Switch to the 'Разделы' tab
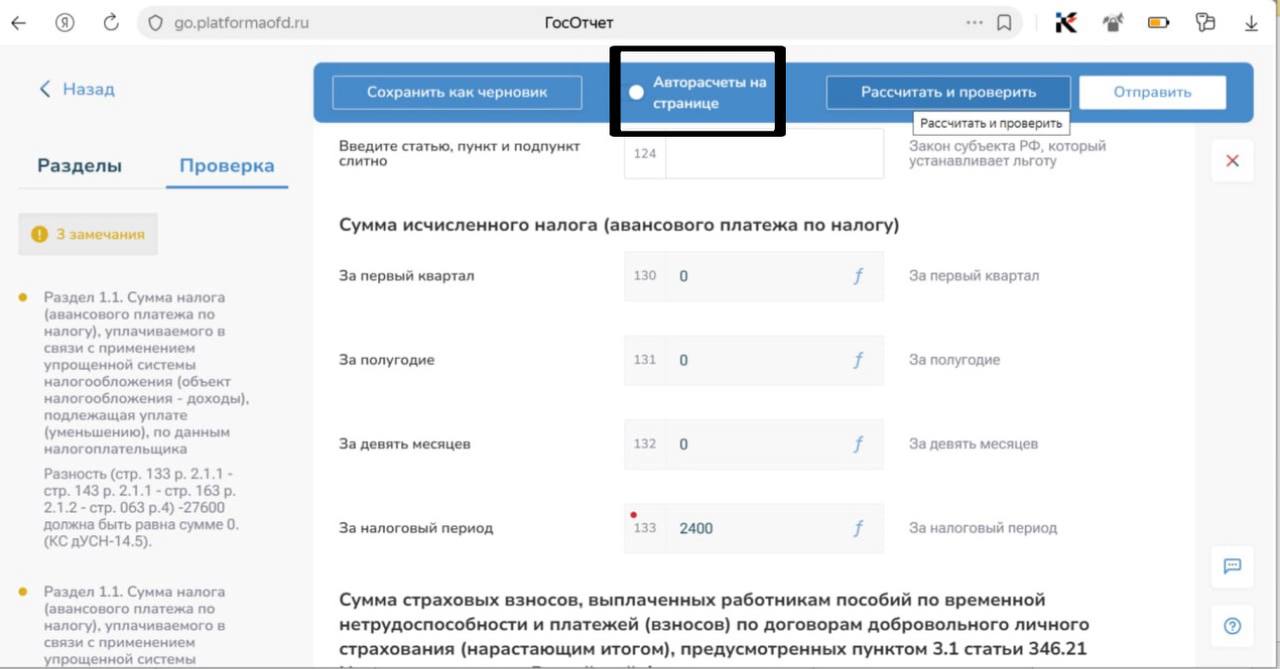This screenshot has width=1280, height=669. (79, 166)
